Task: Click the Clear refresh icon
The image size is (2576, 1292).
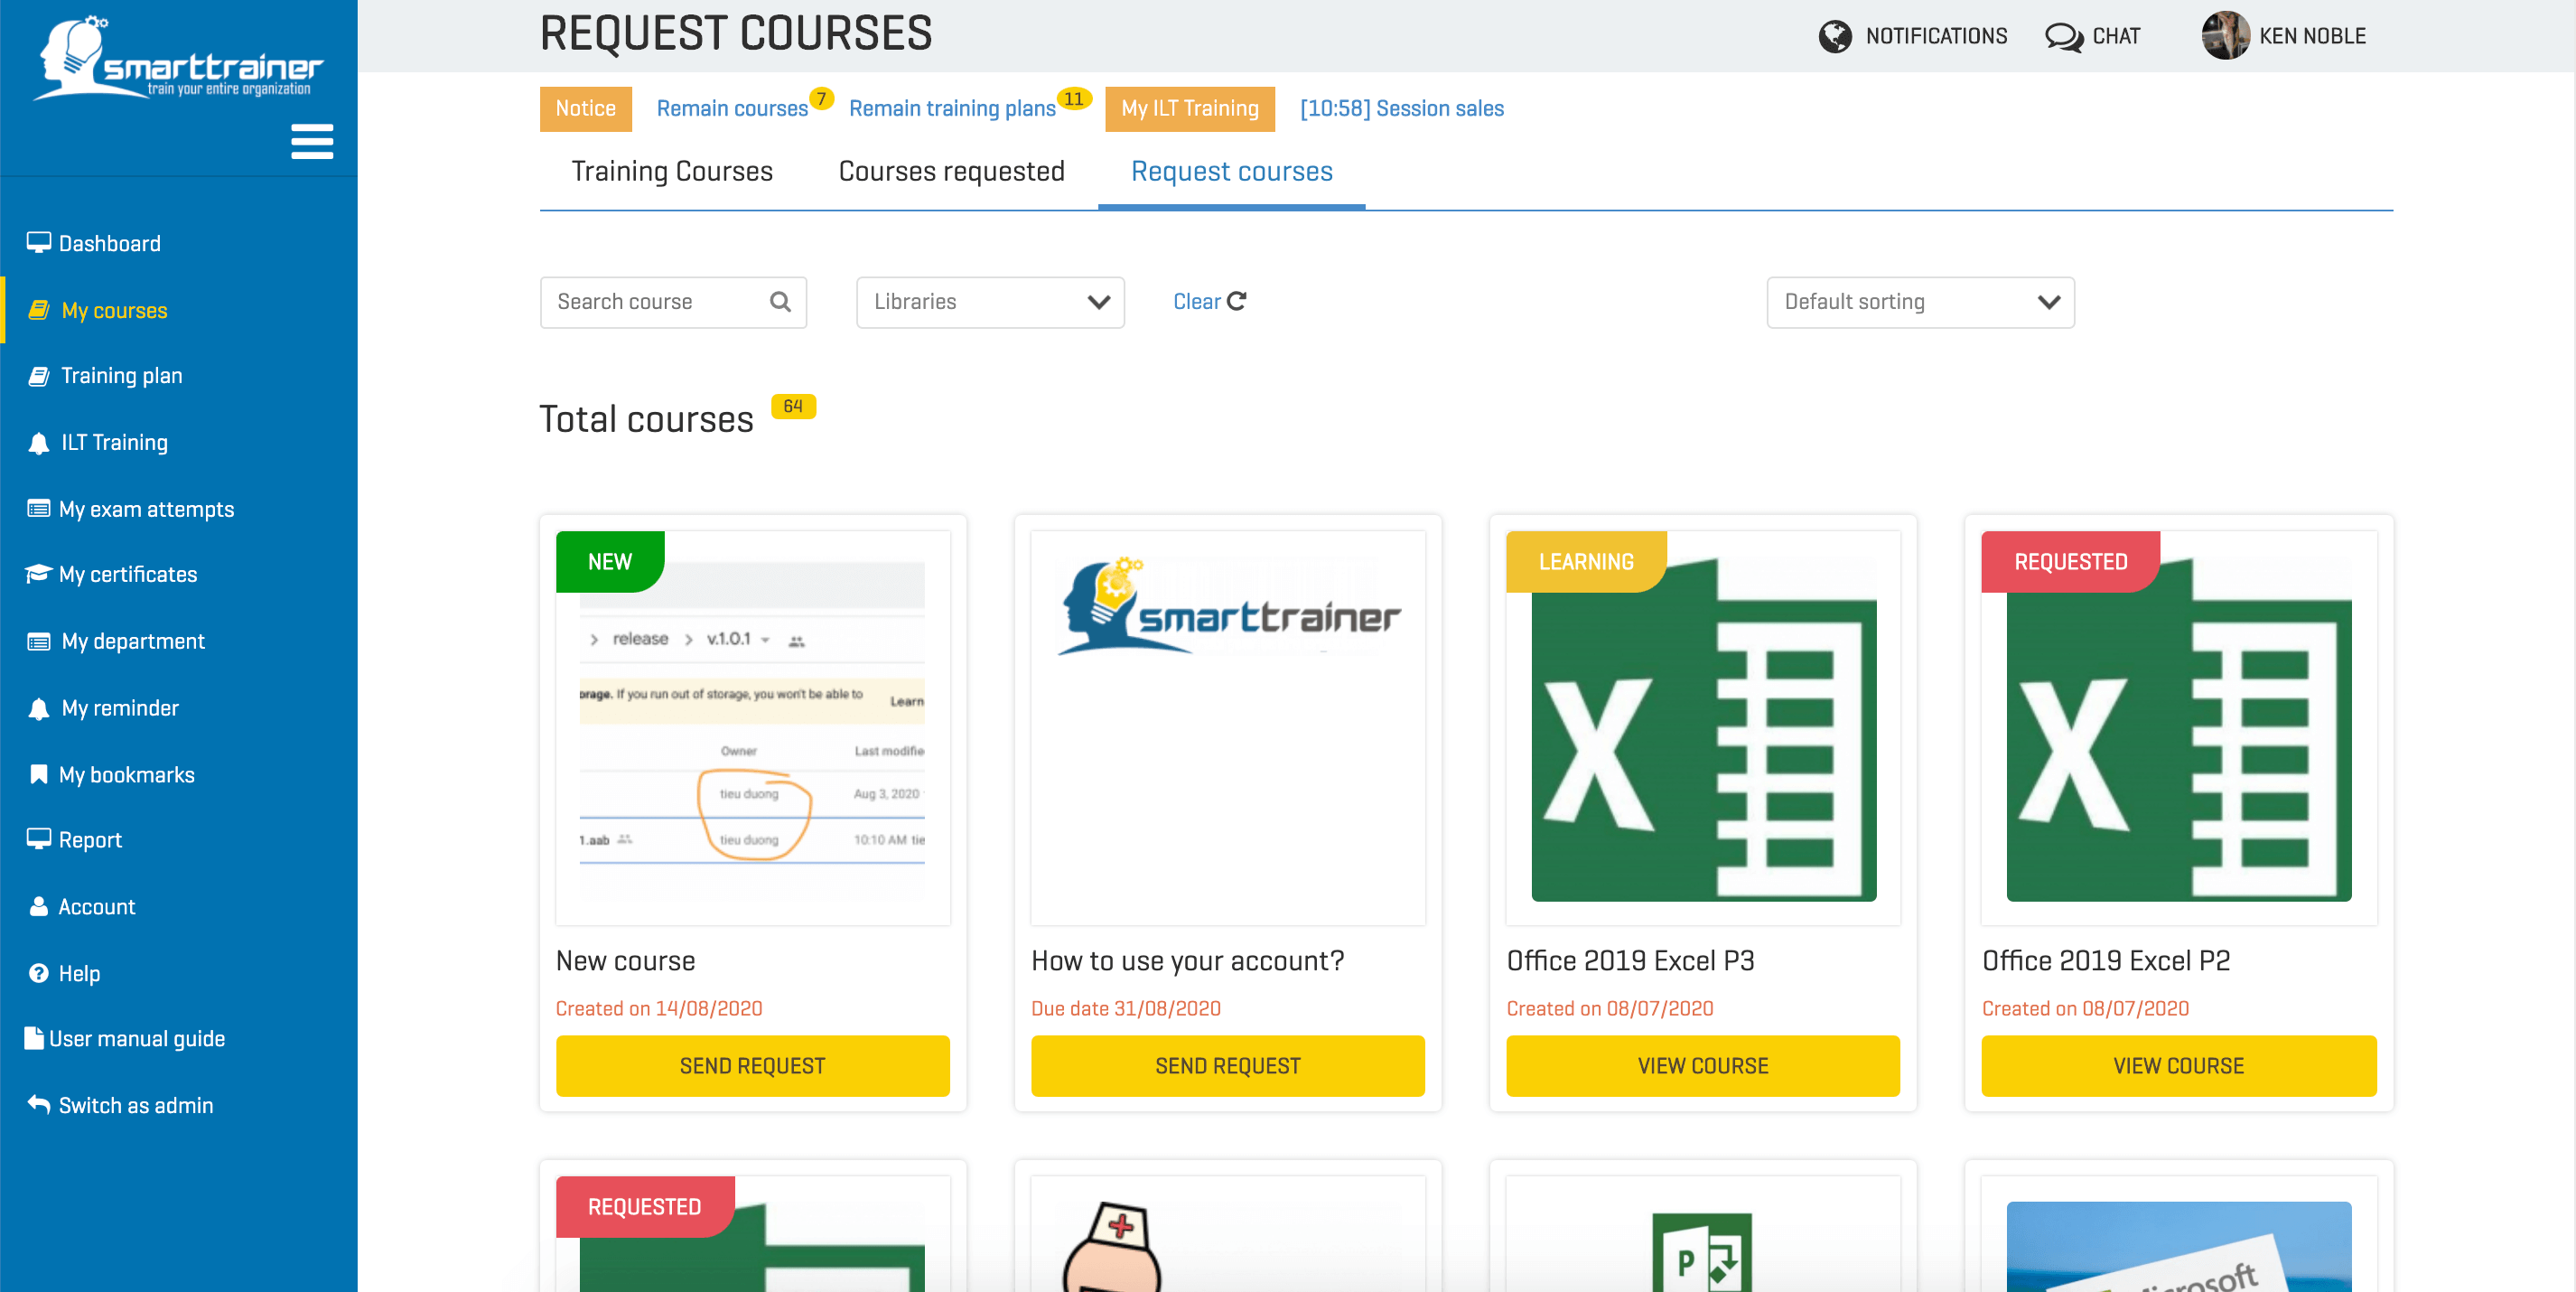Action: coord(1237,301)
